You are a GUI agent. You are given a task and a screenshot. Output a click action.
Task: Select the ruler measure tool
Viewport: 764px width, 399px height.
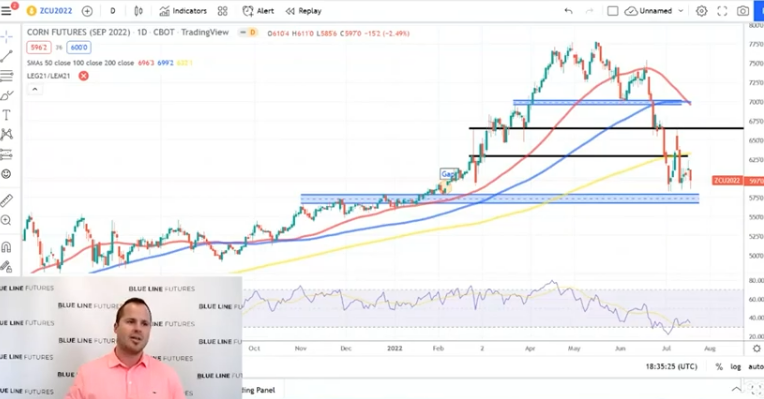pos(6,200)
